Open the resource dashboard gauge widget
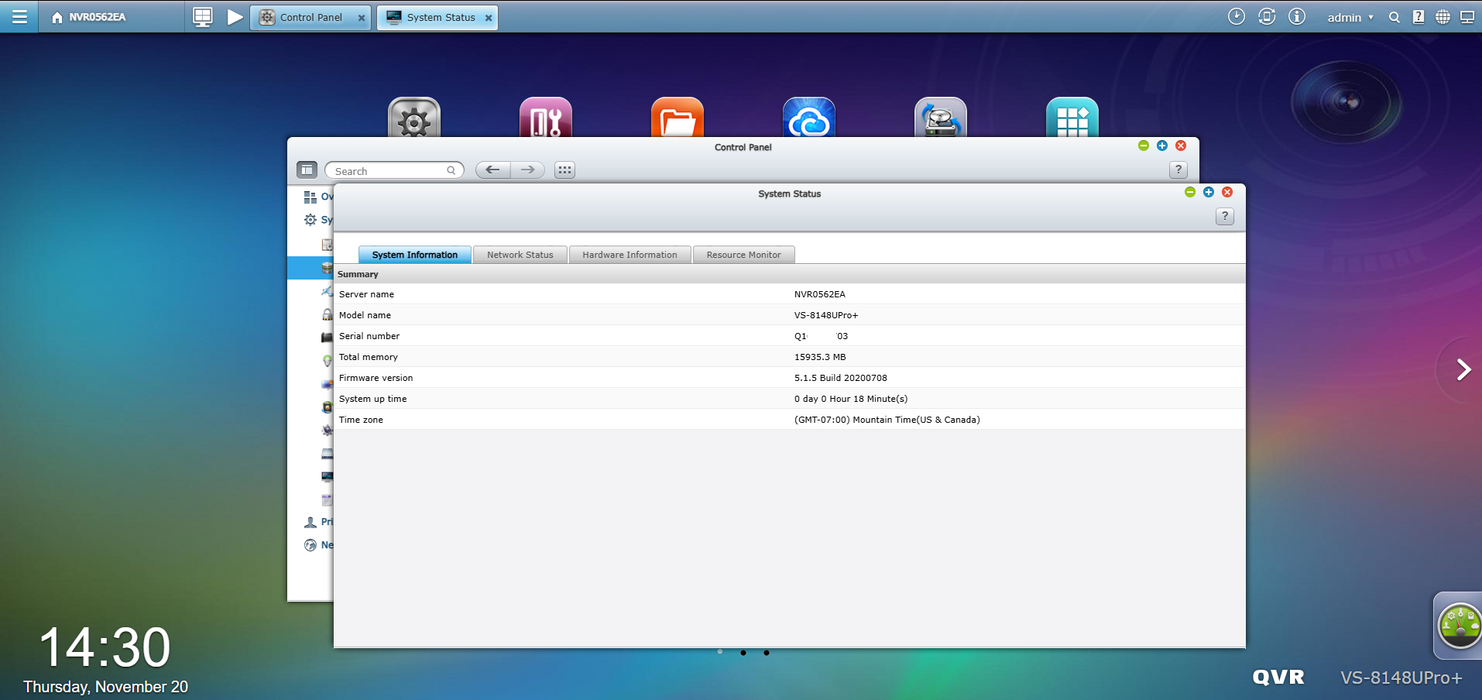Viewport: 1482px width, 700px height. pyautogui.click(x=1458, y=627)
